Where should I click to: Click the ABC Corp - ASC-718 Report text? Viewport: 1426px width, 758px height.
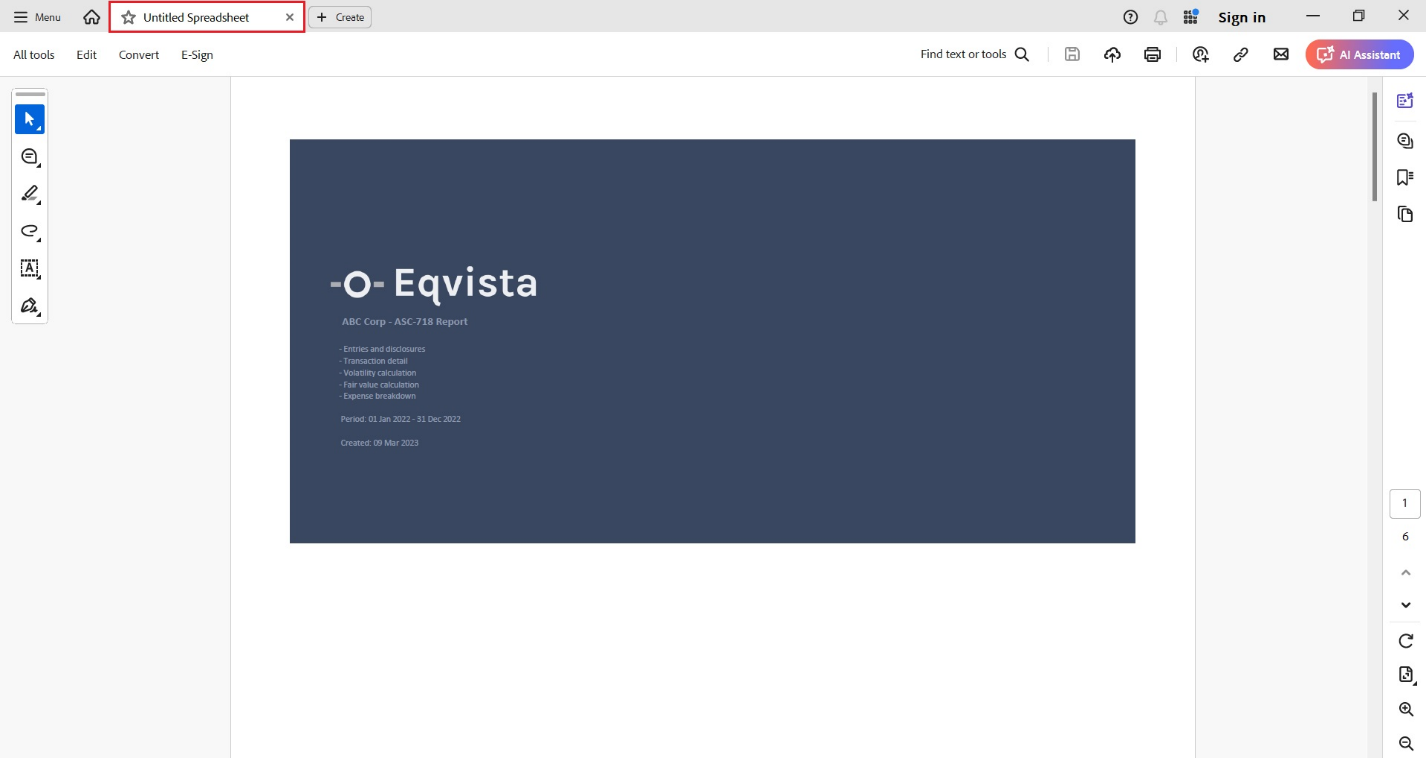pyautogui.click(x=405, y=322)
